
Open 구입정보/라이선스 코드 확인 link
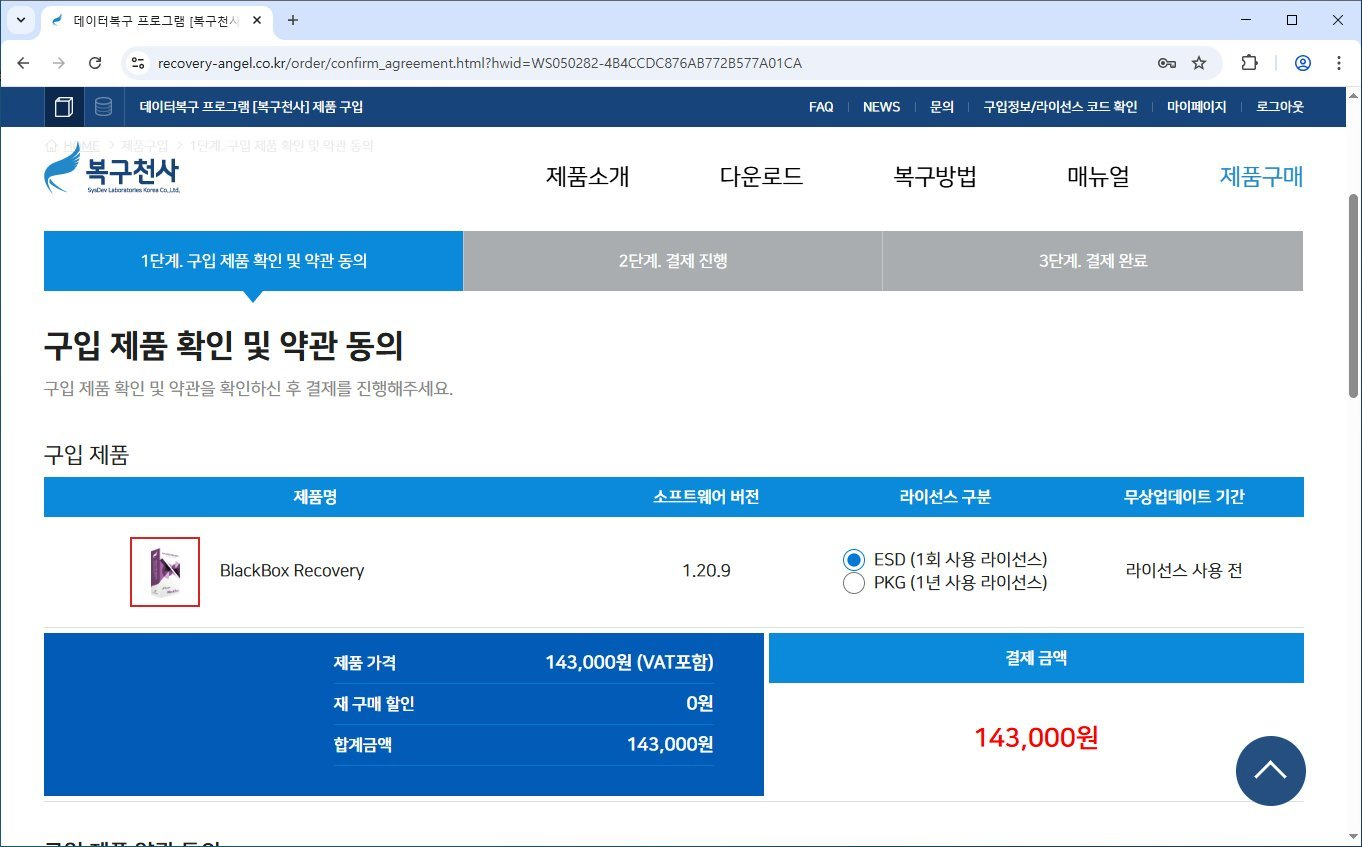1060,107
